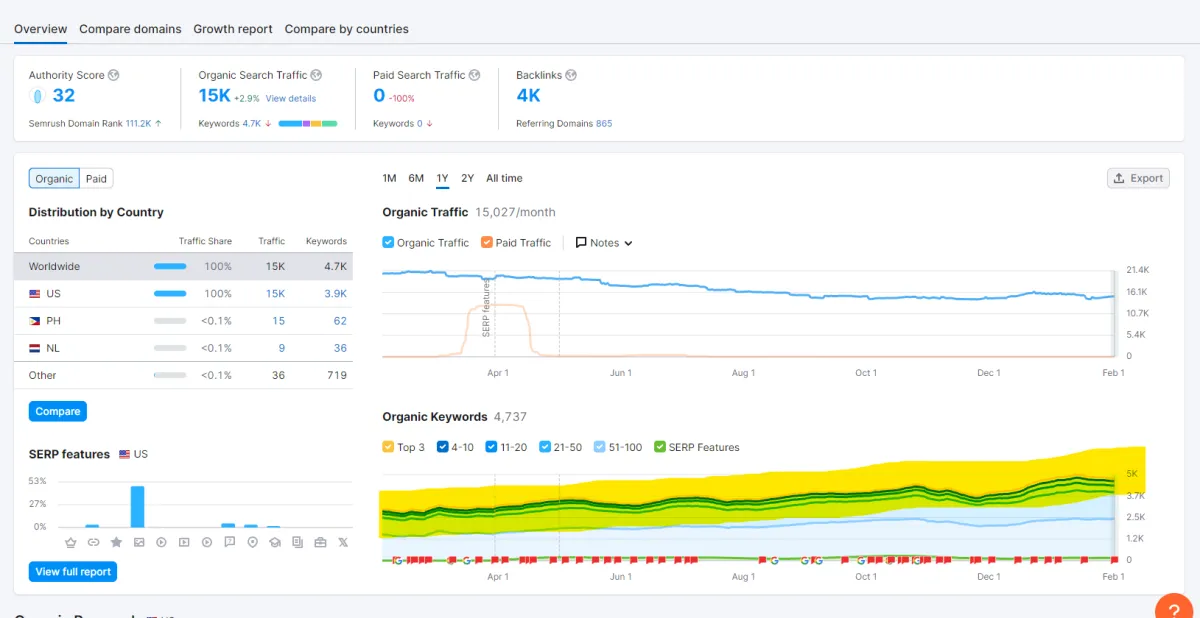Open the View details link
Viewport: 1200px width, 618px height.
291,98
